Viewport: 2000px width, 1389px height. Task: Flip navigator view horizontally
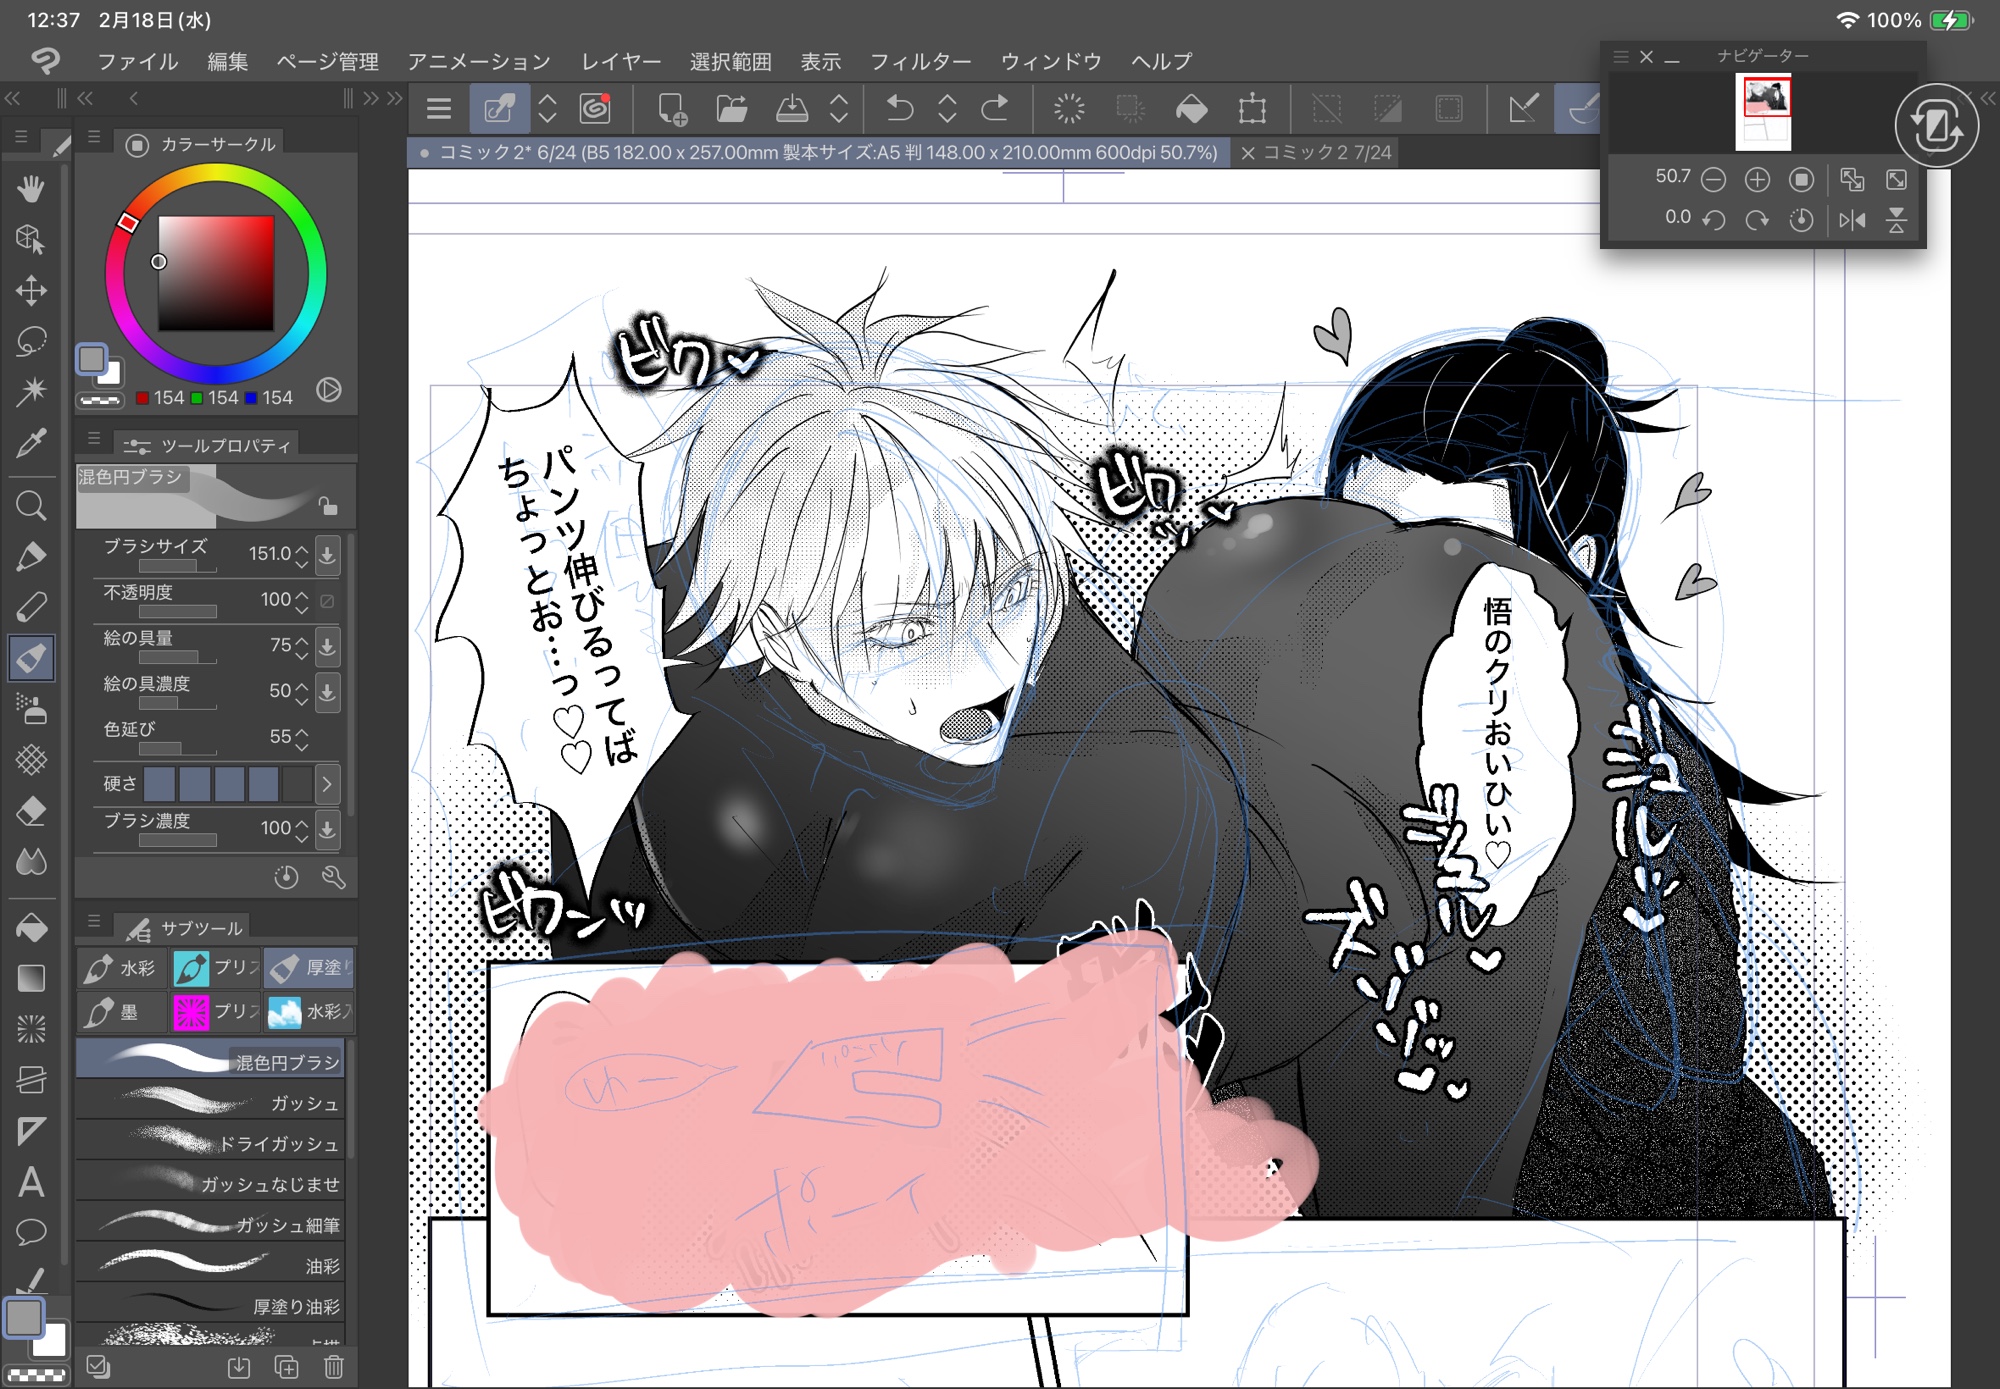(x=1852, y=219)
